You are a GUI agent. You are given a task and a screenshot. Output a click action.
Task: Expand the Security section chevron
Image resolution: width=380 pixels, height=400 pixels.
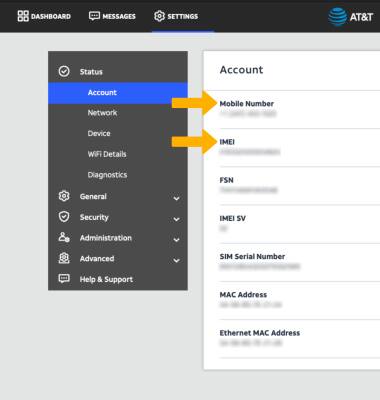click(x=177, y=219)
